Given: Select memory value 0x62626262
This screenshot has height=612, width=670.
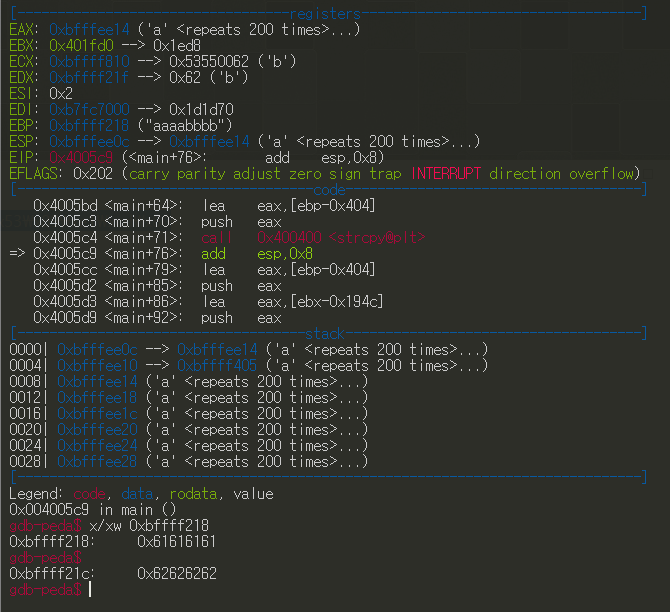Looking at the screenshot, I should [177, 574].
